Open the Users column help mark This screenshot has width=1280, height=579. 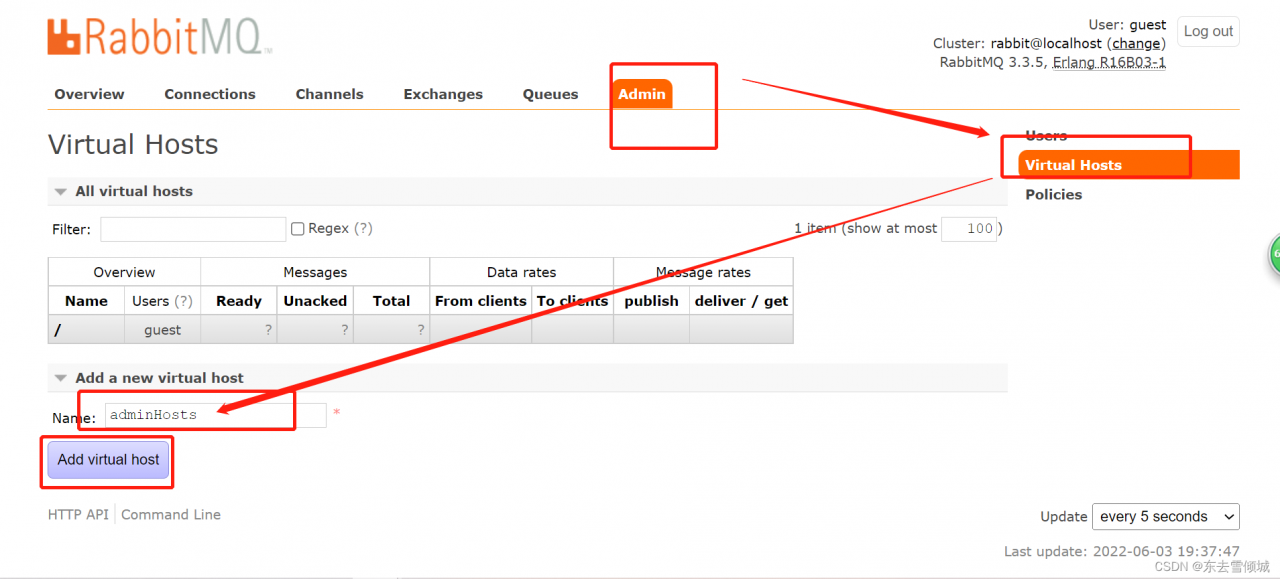[x=183, y=301]
